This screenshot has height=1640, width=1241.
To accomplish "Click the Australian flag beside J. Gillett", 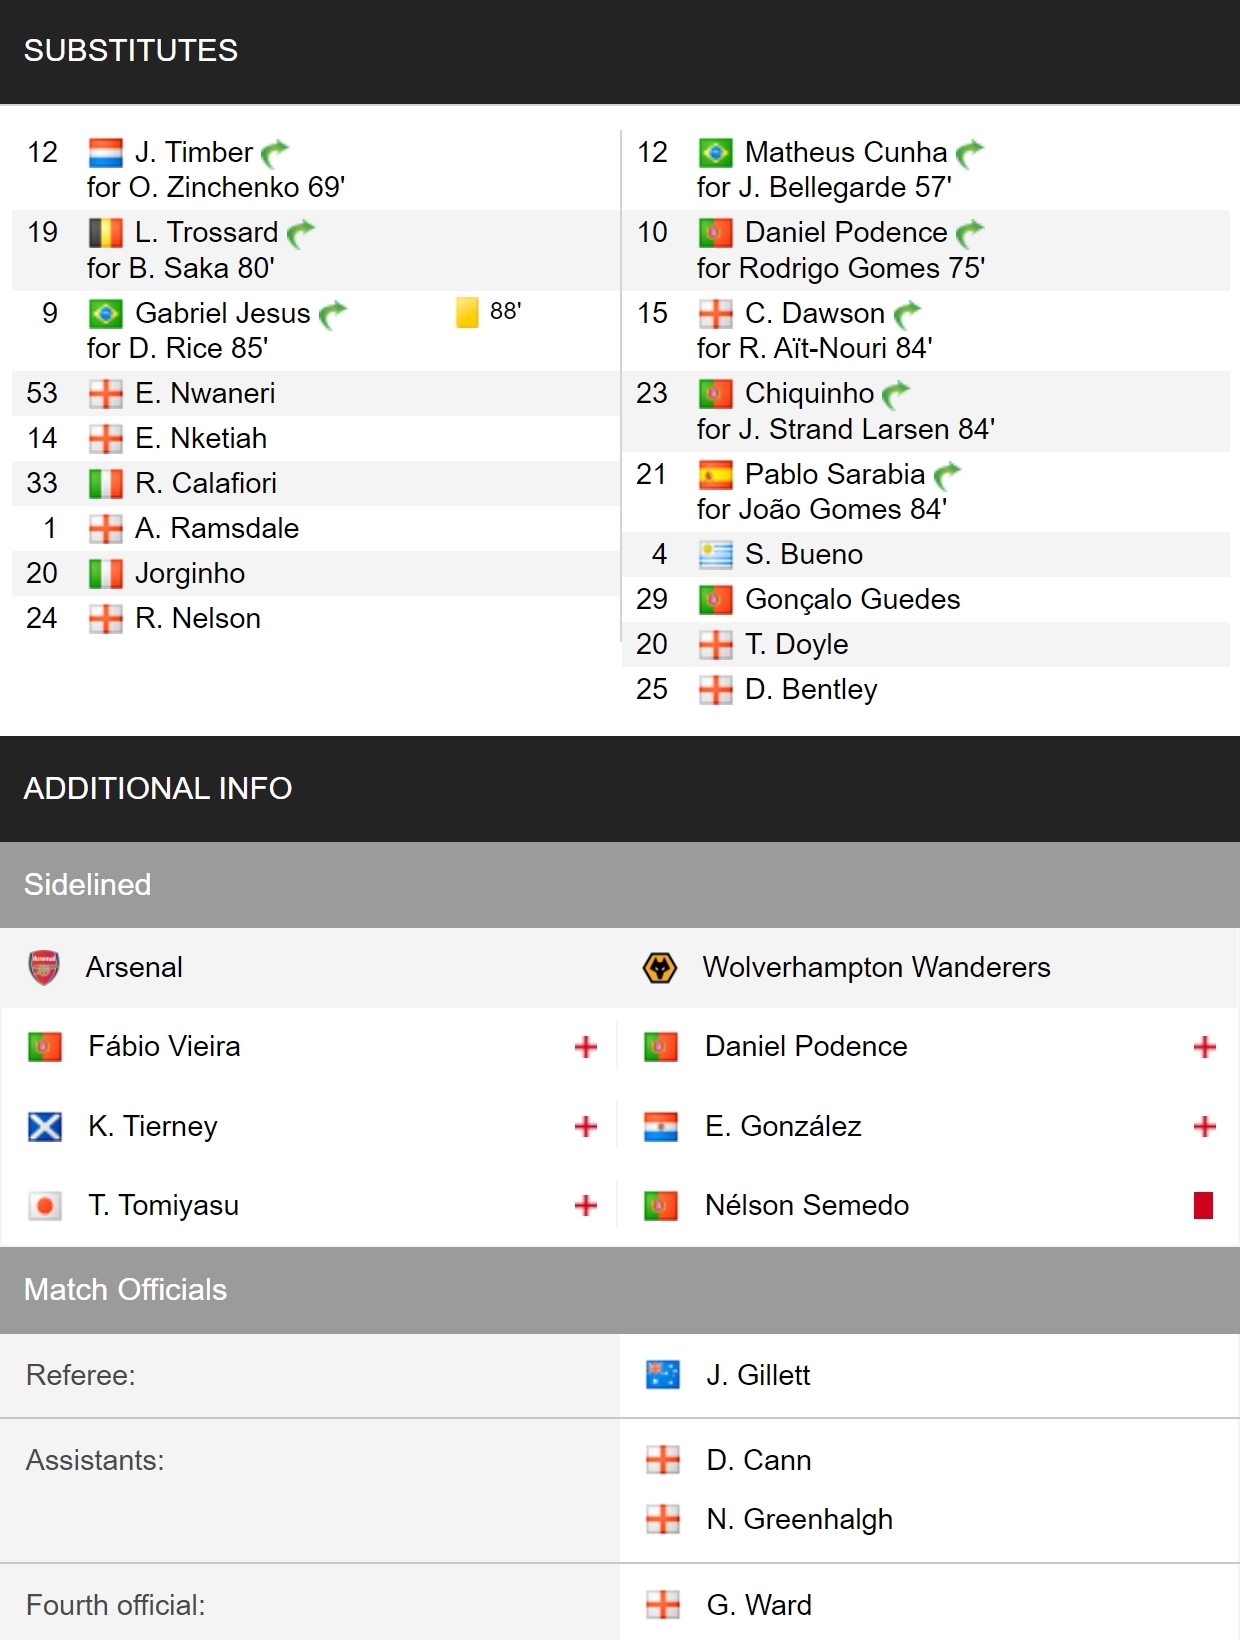I will click(x=663, y=1375).
